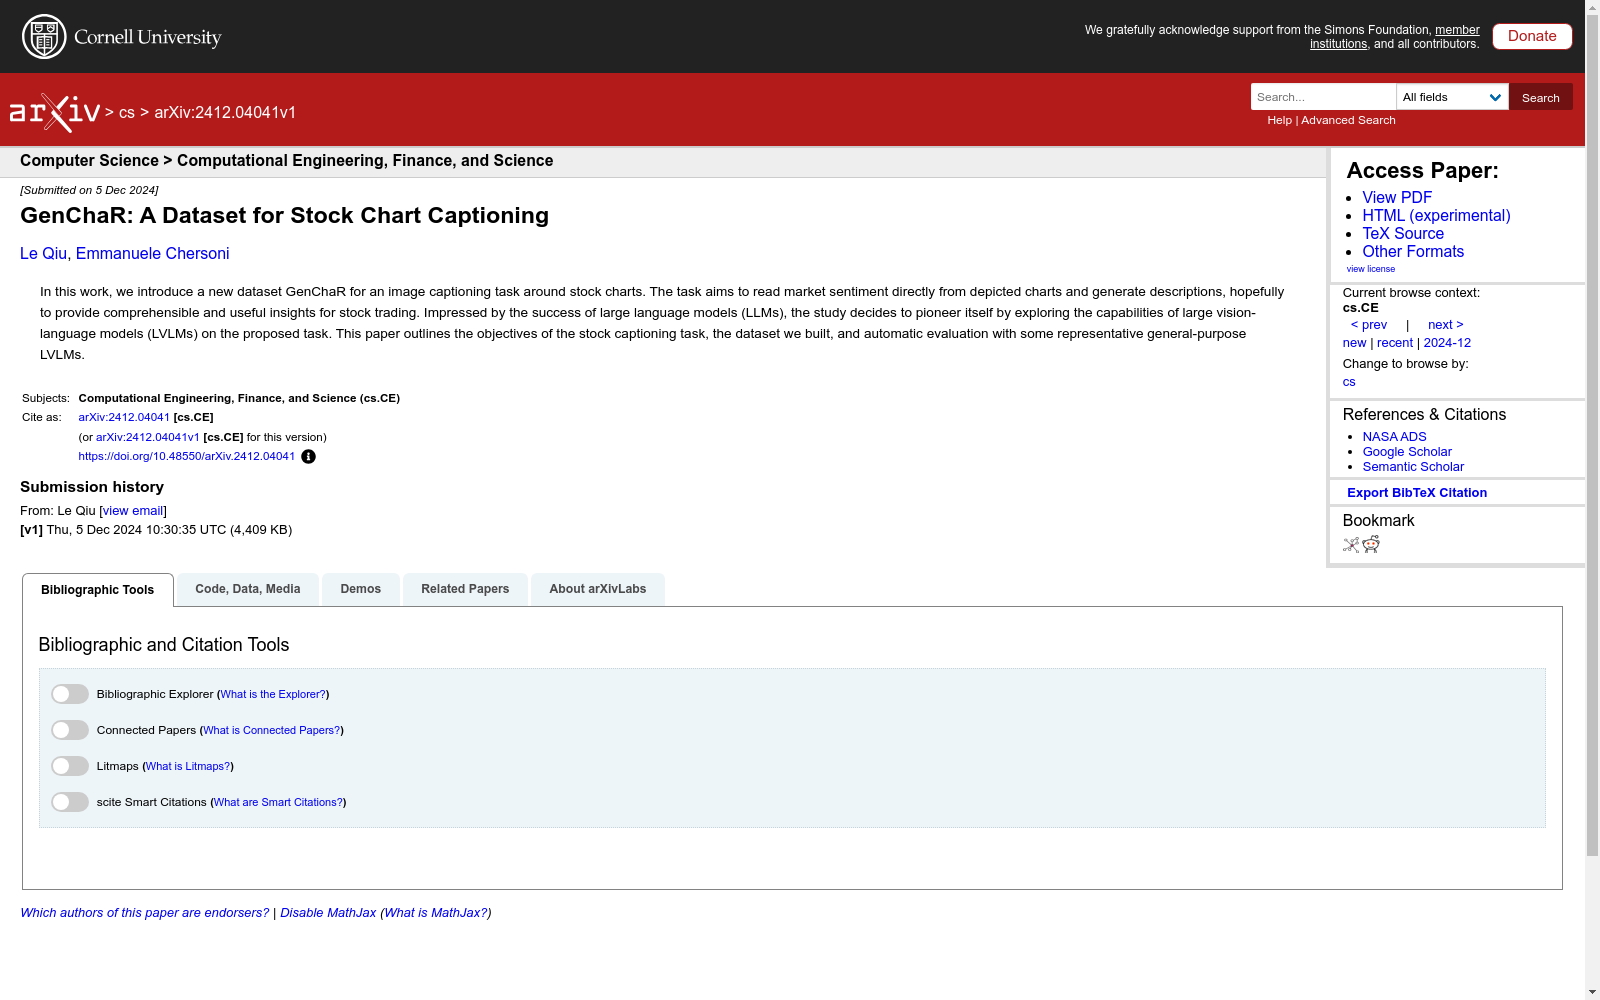Bookmark paper with Reddit icon
Image resolution: width=1600 pixels, height=1000 pixels.
click(1371, 544)
